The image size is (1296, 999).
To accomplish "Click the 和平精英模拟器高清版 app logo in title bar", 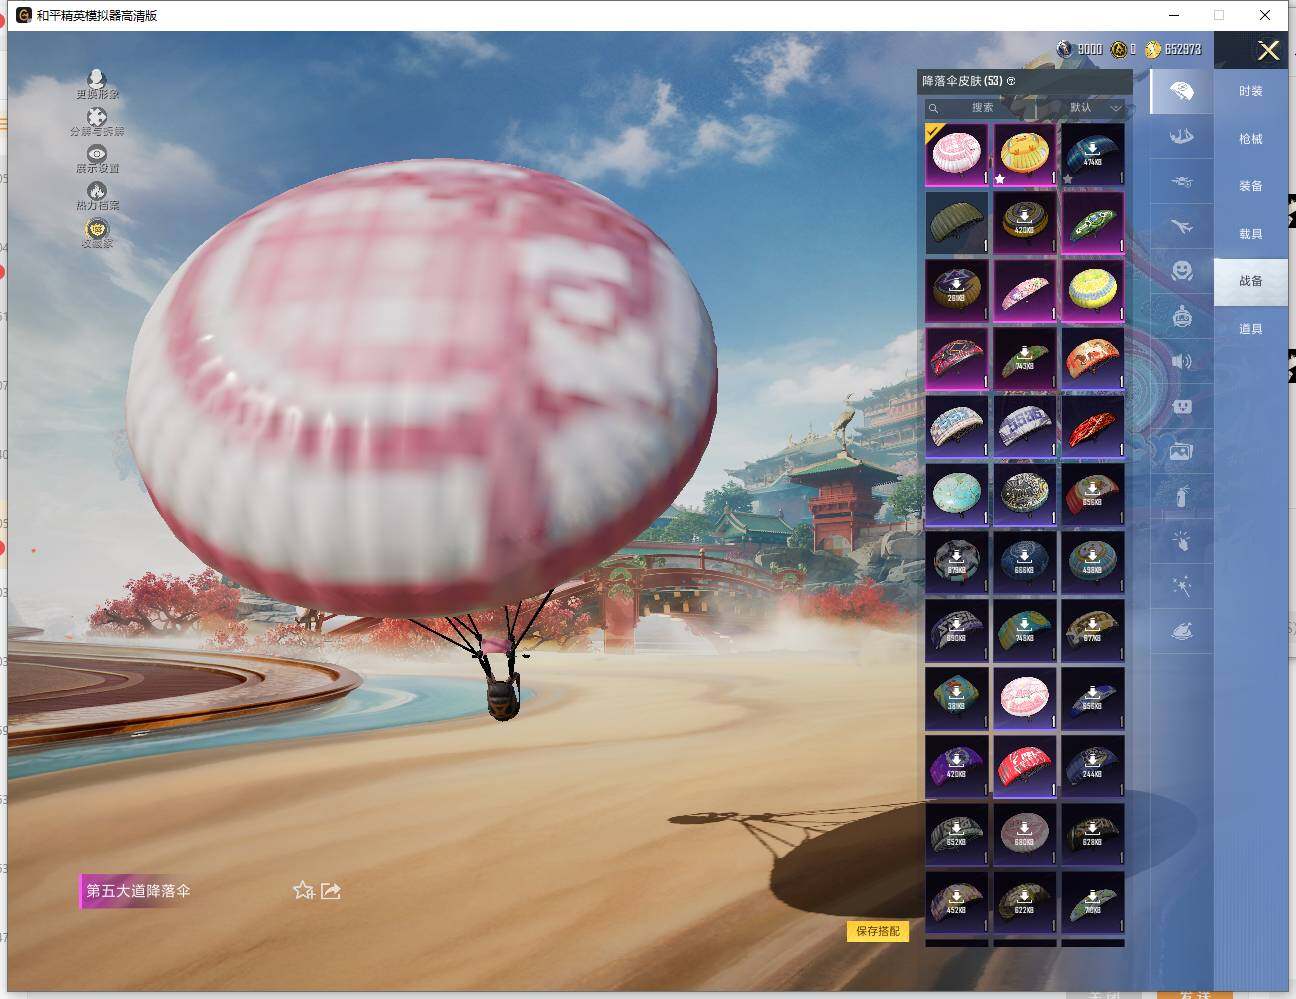I will [x=24, y=15].
